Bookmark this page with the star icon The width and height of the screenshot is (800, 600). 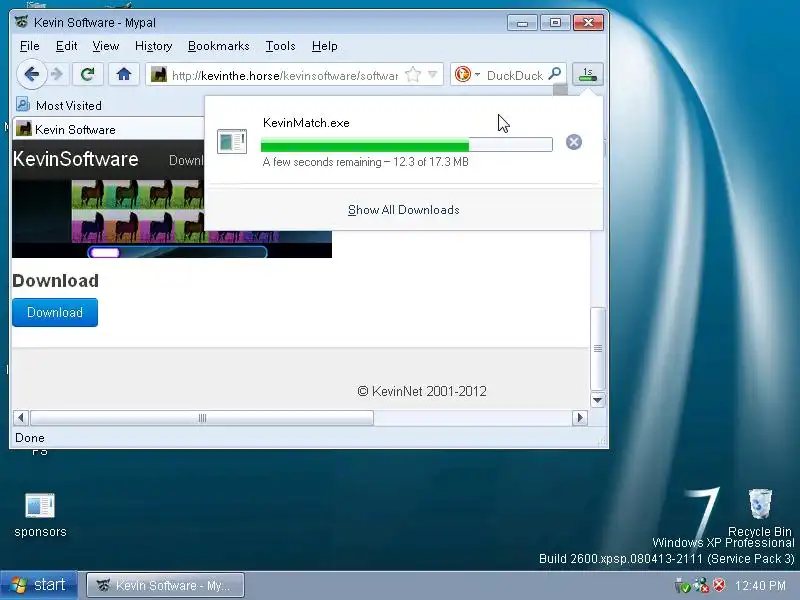413,75
